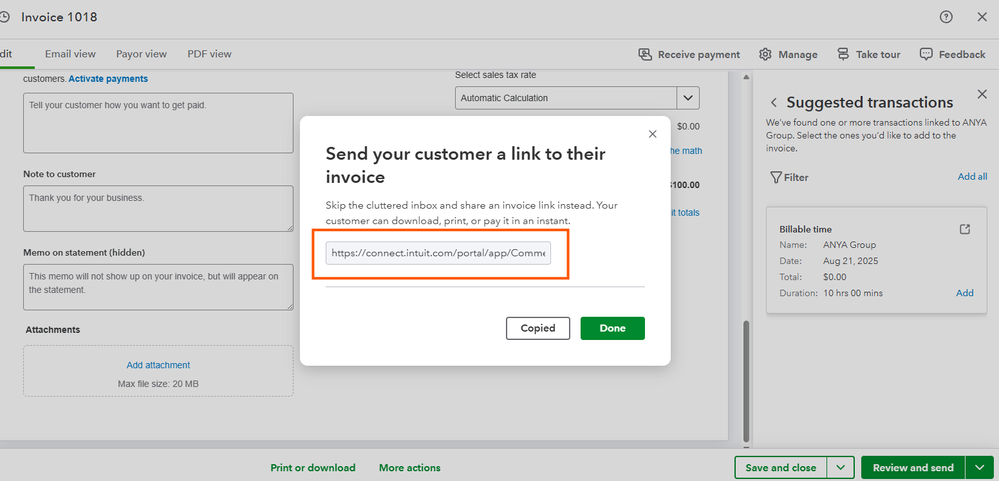This screenshot has width=999, height=481.
Task: Expand the Save and close dropdown arrow
Action: (841, 468)
